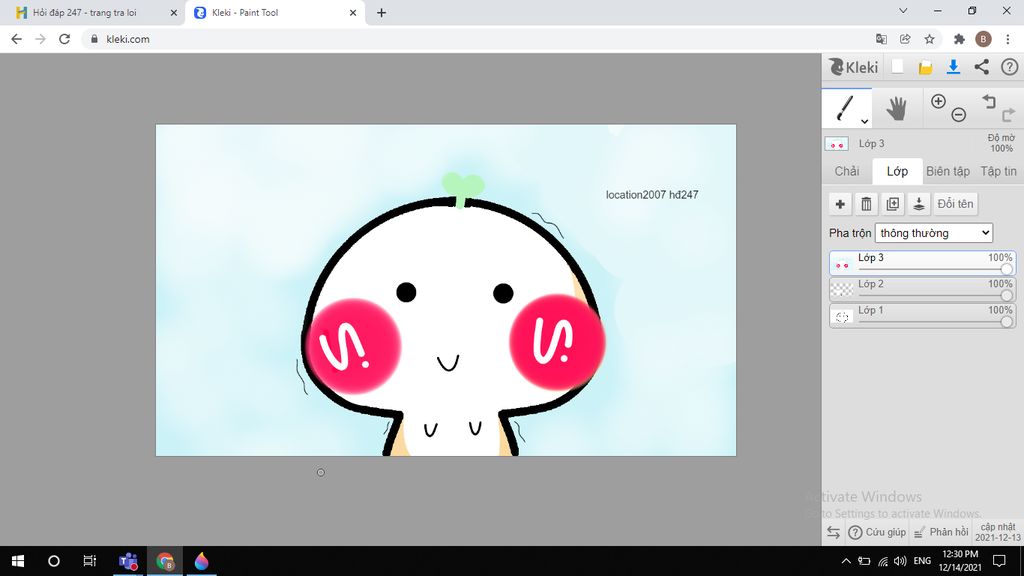Open the ENG language indicator
This screenshot has height=576, width=1024.
point(922,561)
